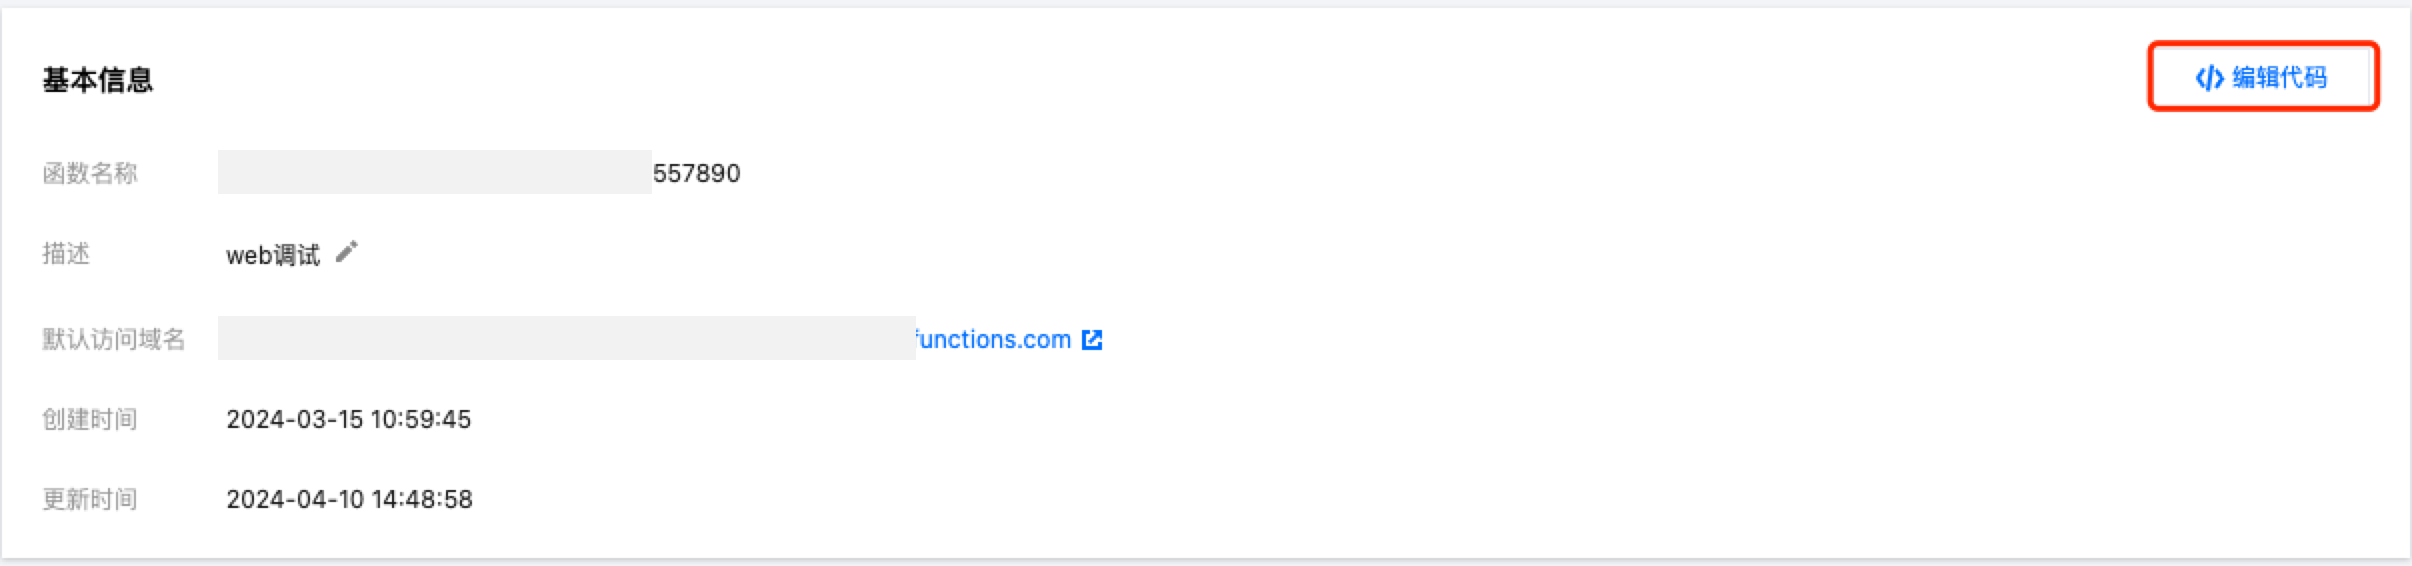Click the code brackets icon in 编辑代码
The height and width of the screenshot is (566, 2412).
[x=2209, y=78]
